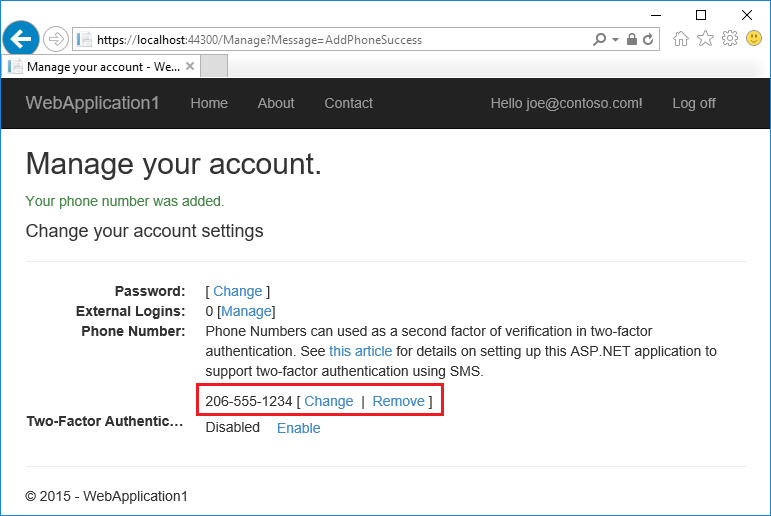The image size is (771, 516).
Task: Click the browser Back arrow button
Action: pos(21,39)
